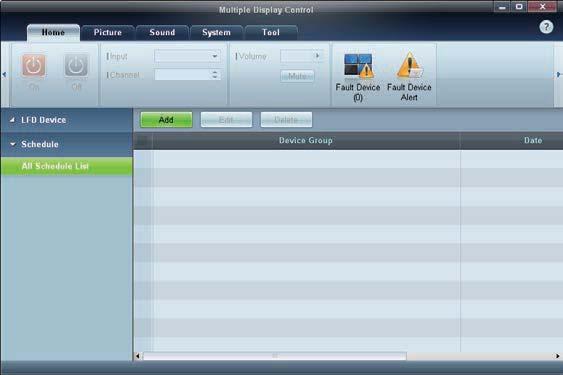Image resolution: width=563 pixels, height=375 pixels.
Task: Click the power On icon
Action: point(33,66)
